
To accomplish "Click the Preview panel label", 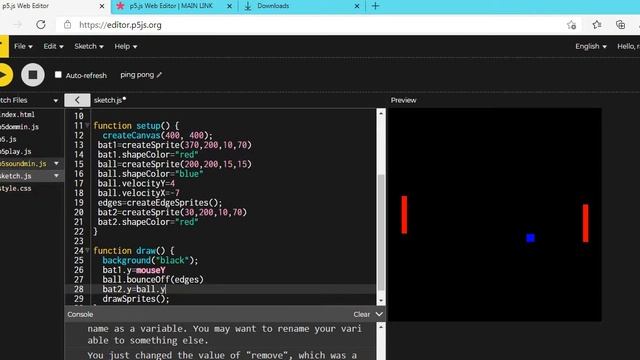I will click(x=403, y=100).
